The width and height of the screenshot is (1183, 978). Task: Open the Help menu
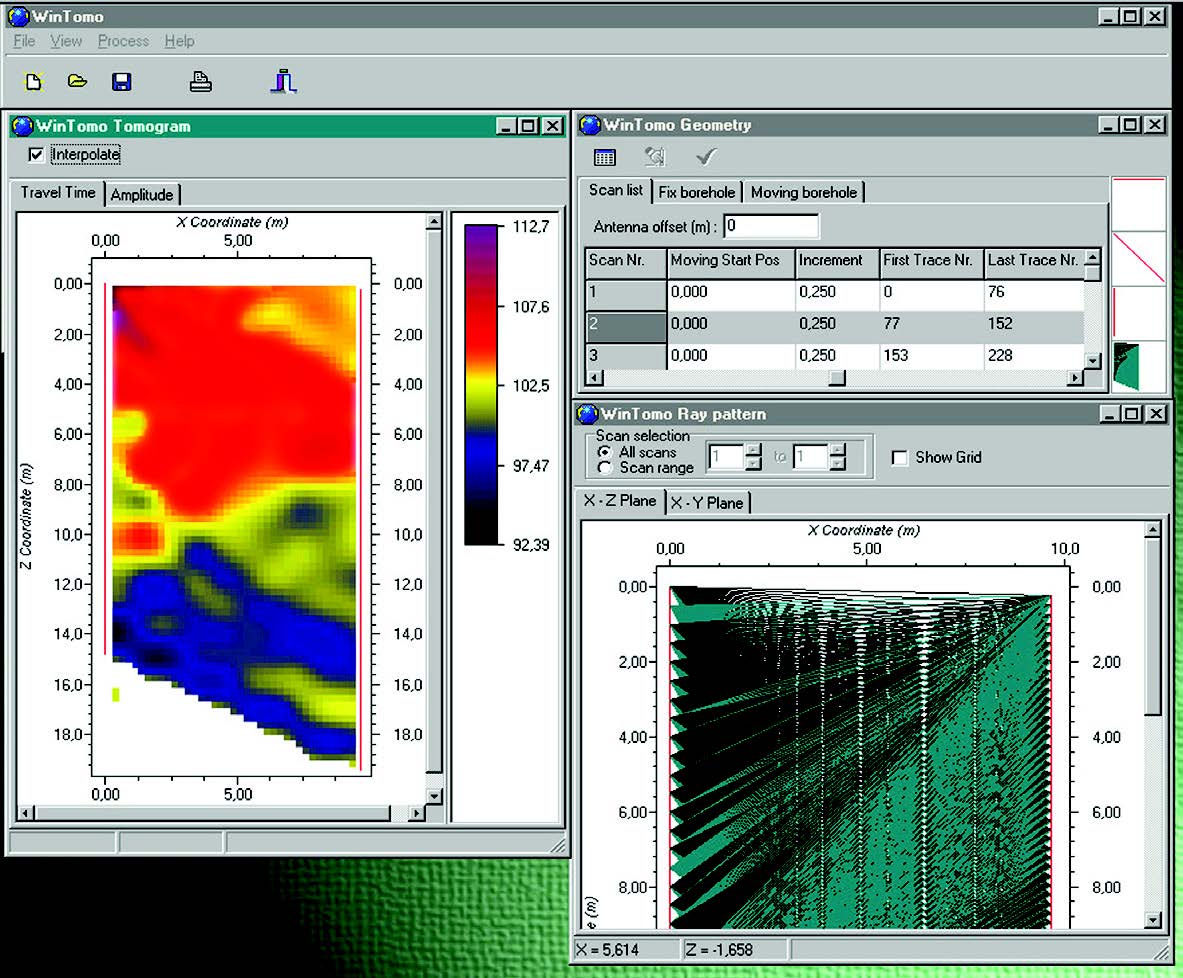[180, 41]
